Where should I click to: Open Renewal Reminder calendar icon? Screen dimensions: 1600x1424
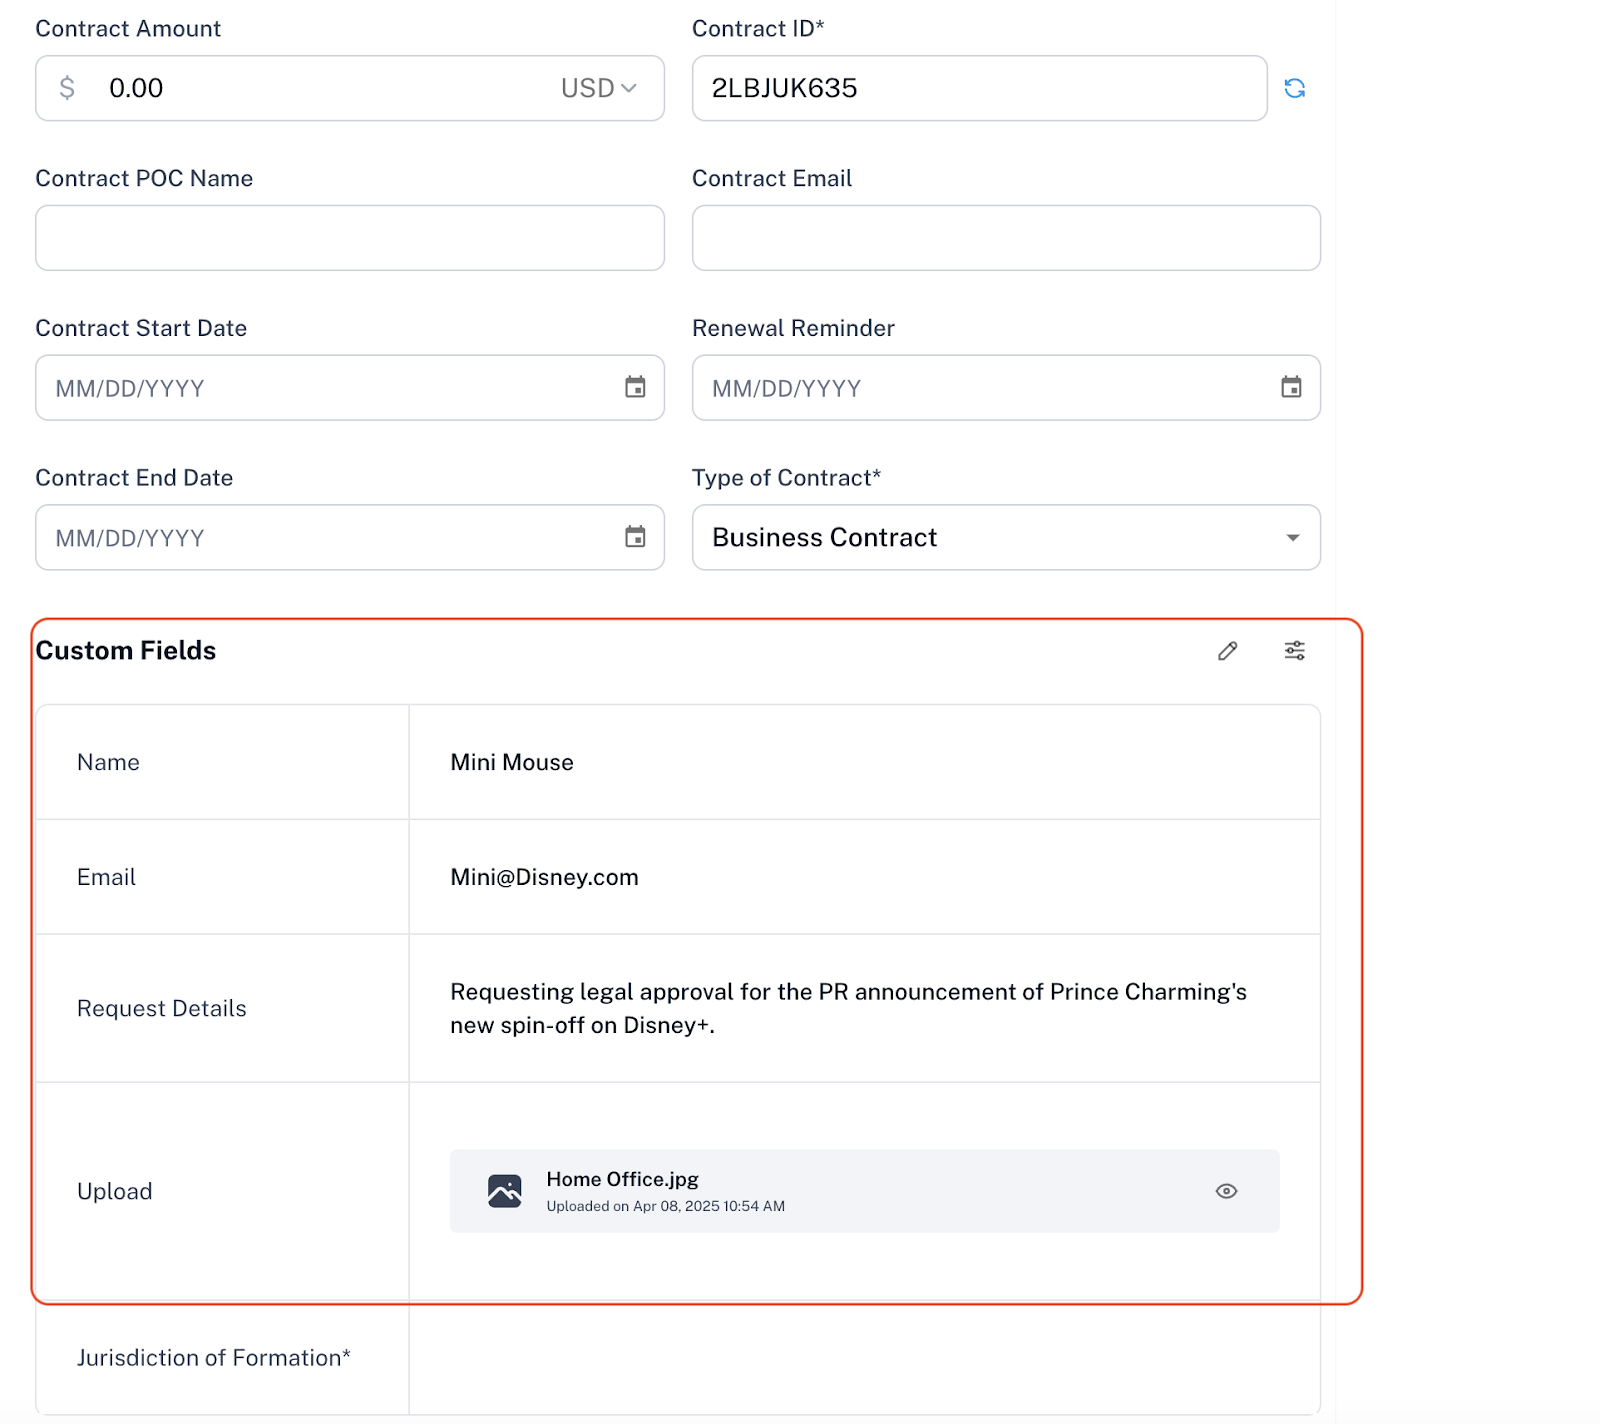pyautogui.click(x=1291, y=387)
